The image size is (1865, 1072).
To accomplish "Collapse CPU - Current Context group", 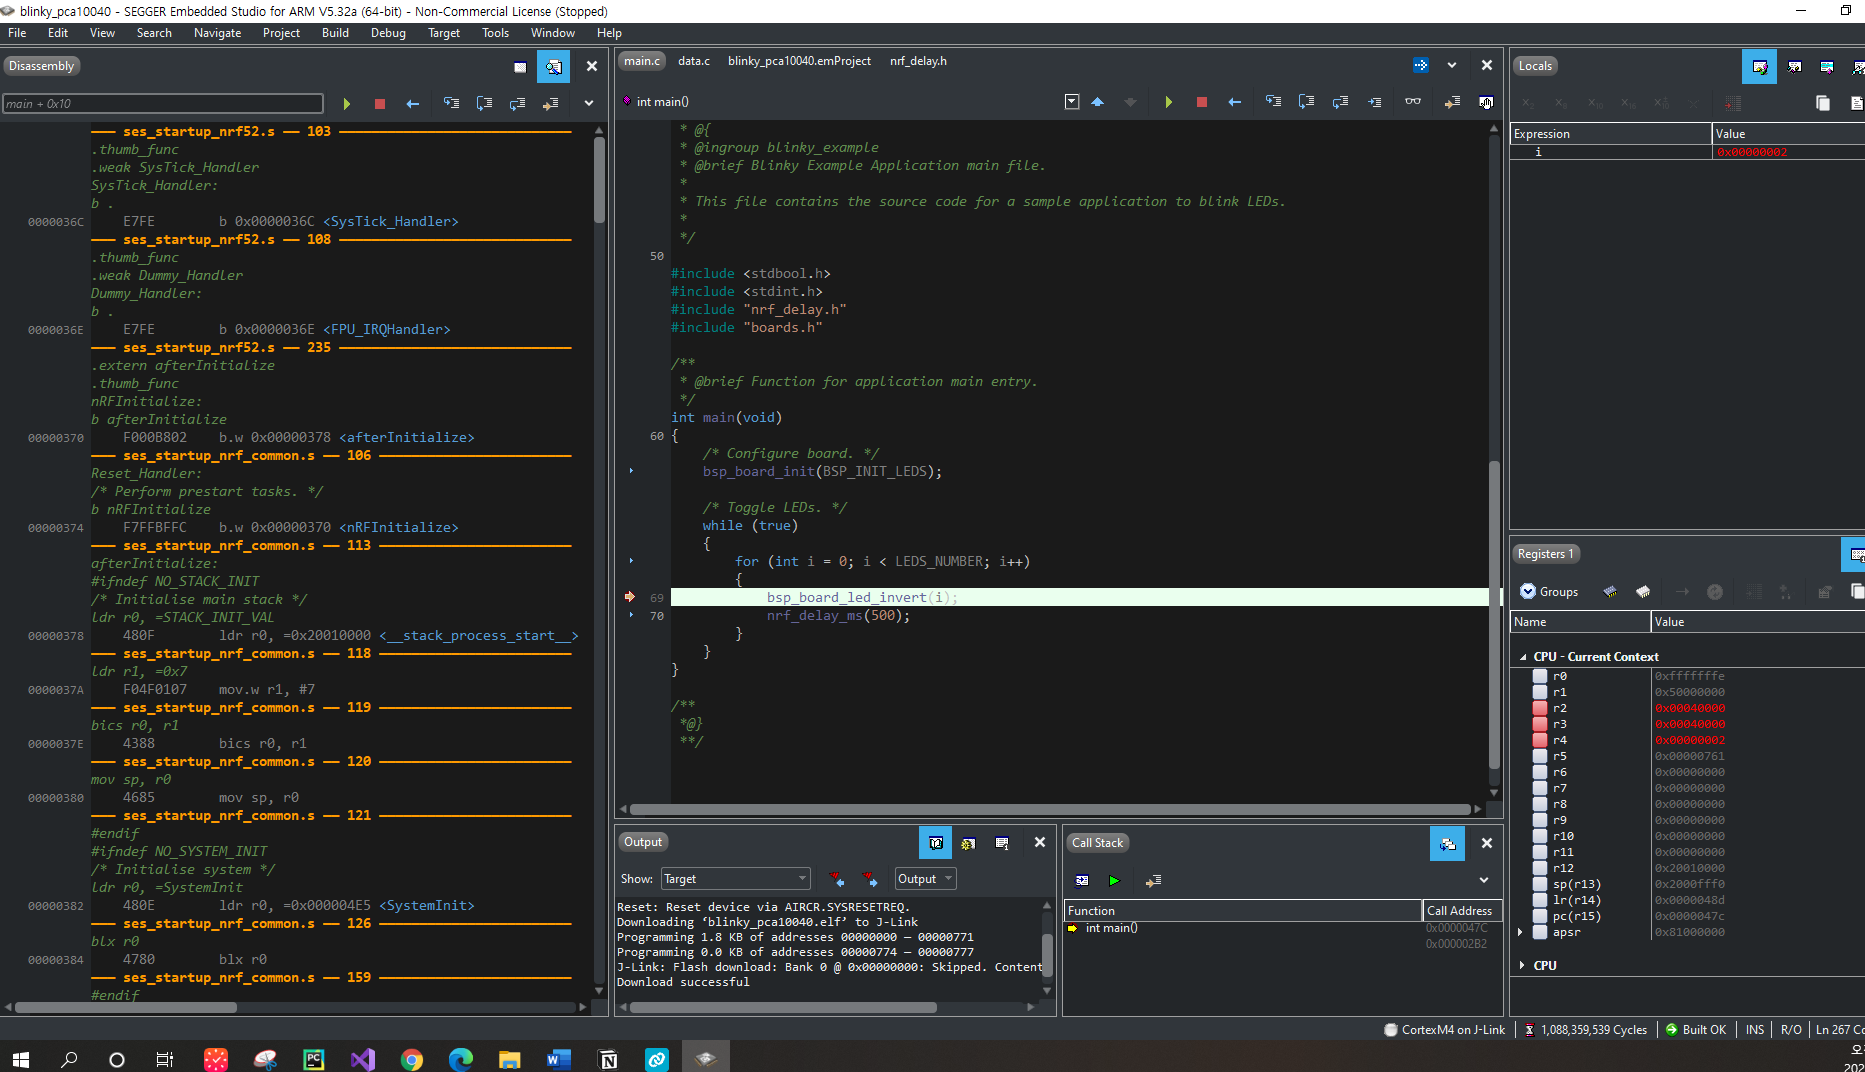I will (1523, 657).
